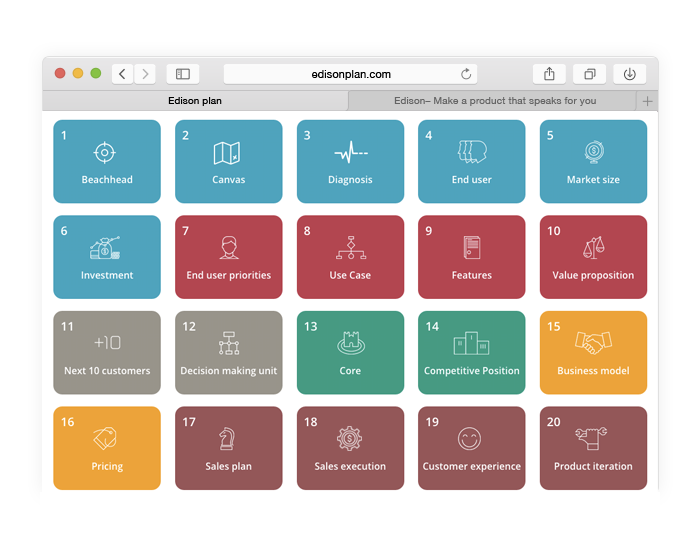Click the End user heads icon
Image resolution: width=700 pixels, height=550 pixels.
[472, 151]
